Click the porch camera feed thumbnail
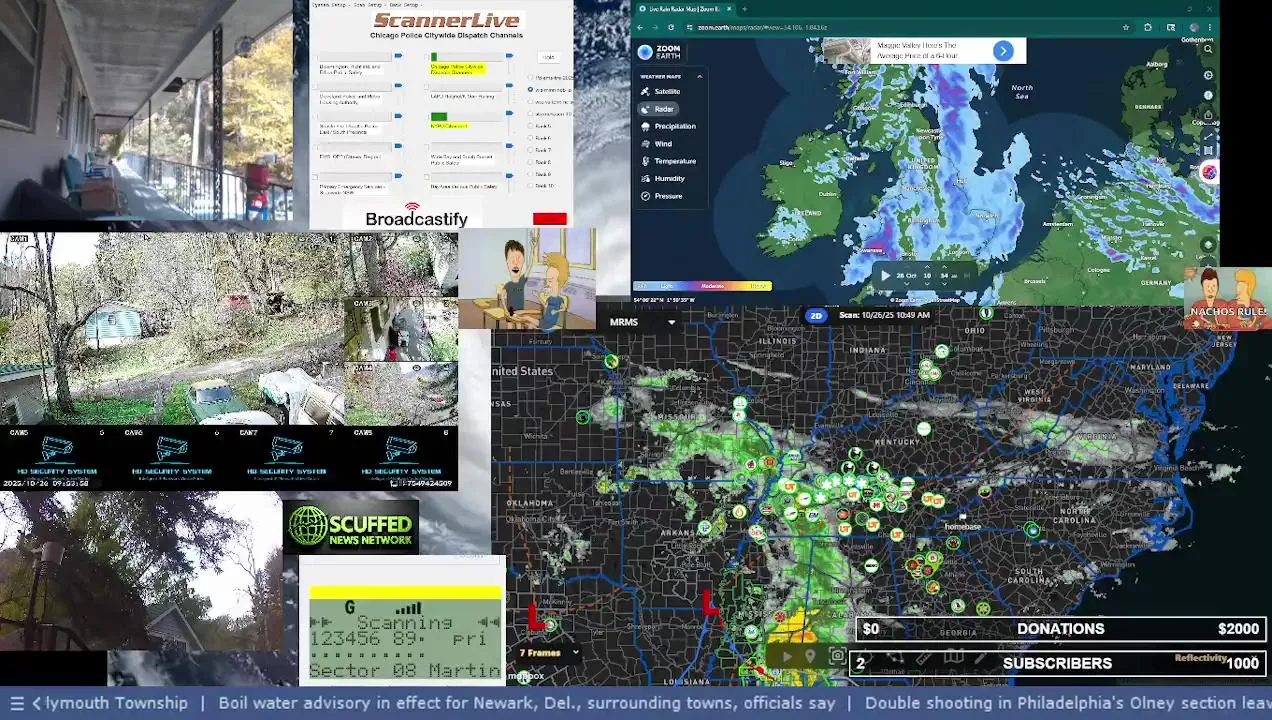This screenshot has width=1272, height=720. [x=146, y=110]
